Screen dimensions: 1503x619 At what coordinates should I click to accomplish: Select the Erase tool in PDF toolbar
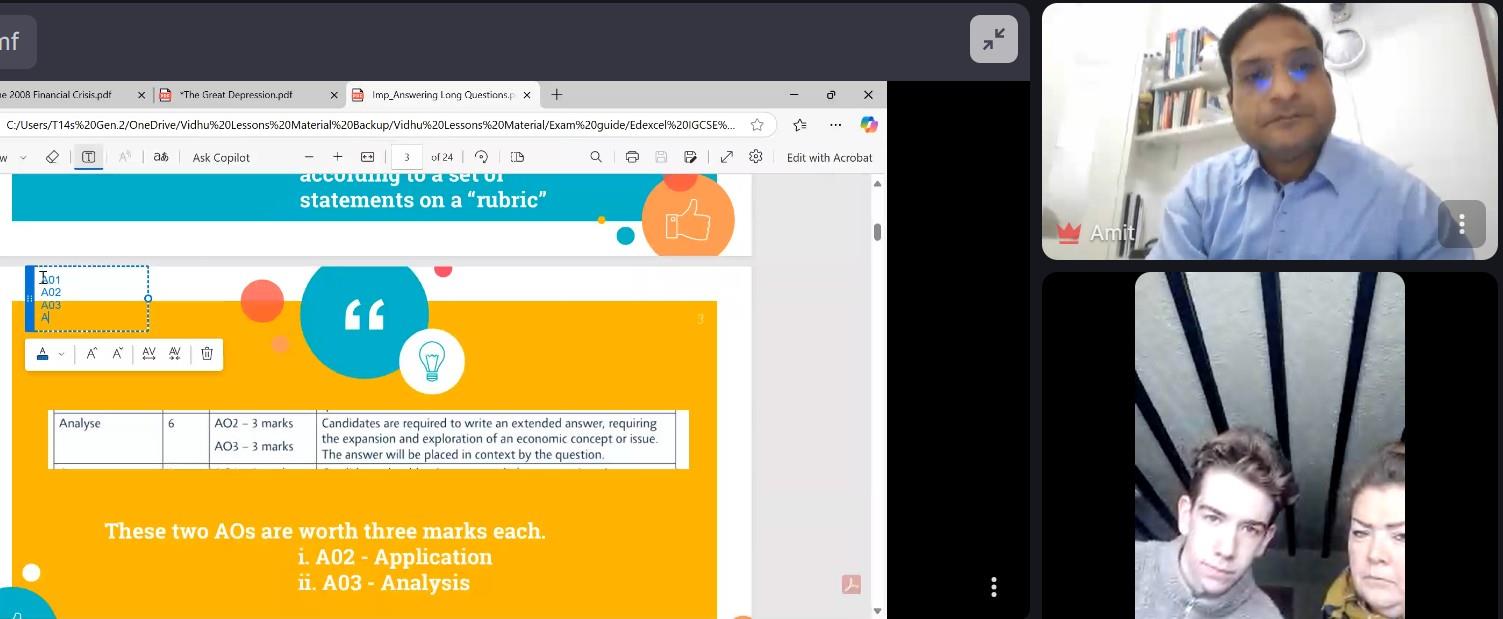53,157
